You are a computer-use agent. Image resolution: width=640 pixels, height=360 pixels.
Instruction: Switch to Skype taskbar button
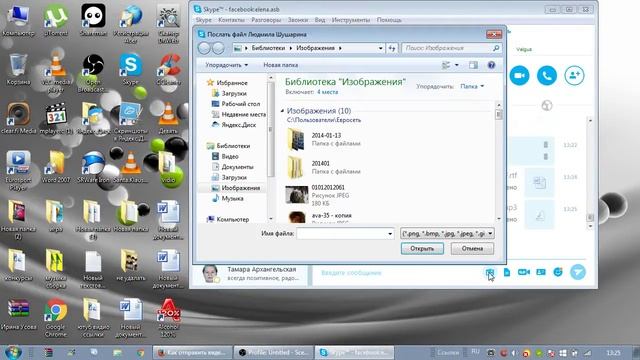[355, 352]
